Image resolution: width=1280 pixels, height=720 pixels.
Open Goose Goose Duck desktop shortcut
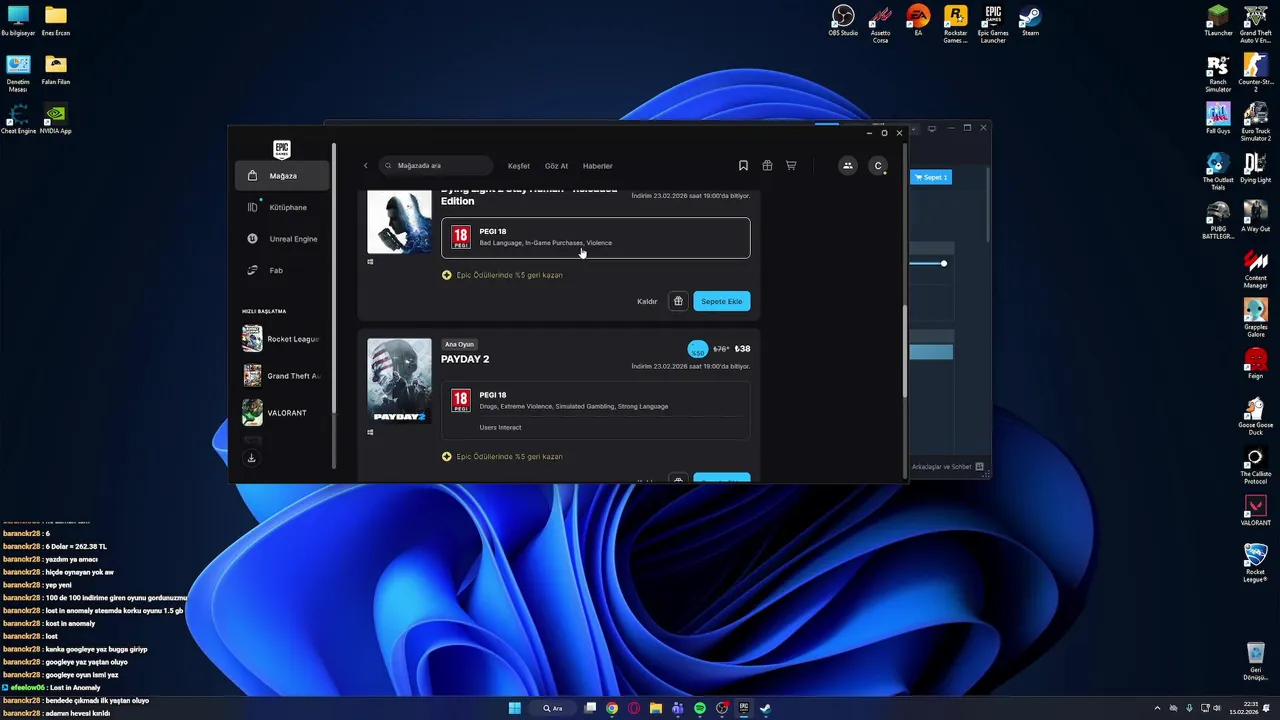pos(1256,416)
